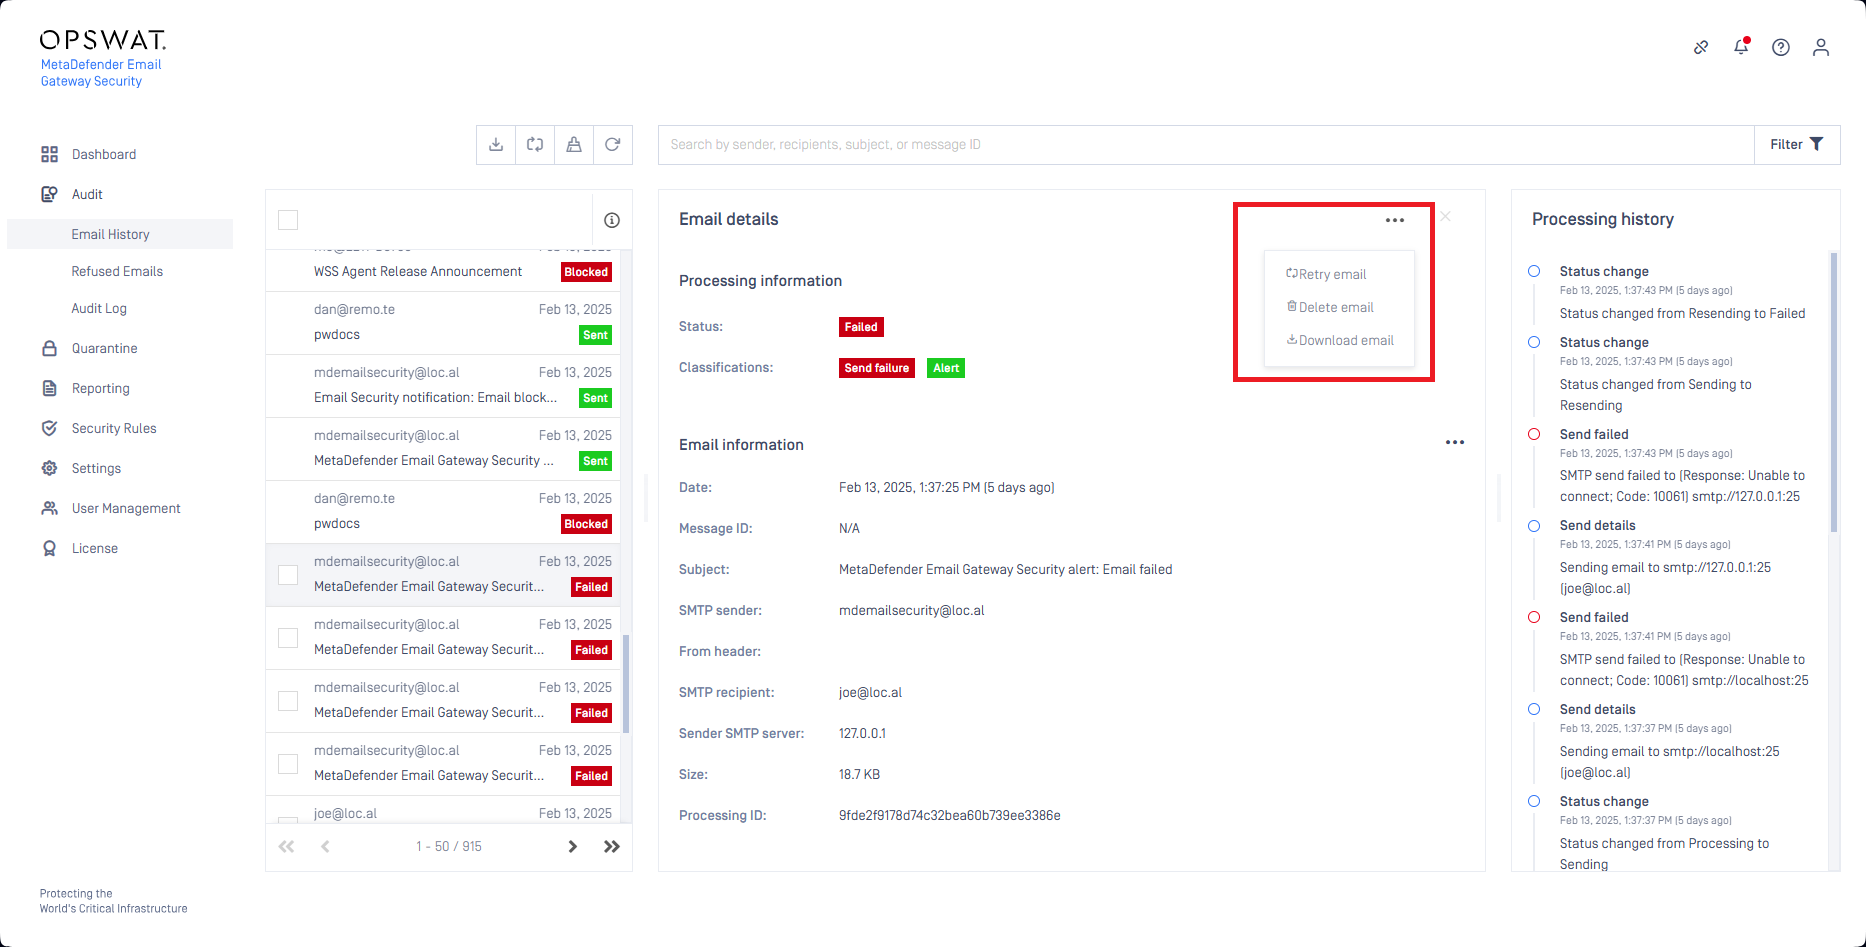Screen dimensions: 1866x947
Task: Click the Audit sidebar icon
Action: point(49,194)
